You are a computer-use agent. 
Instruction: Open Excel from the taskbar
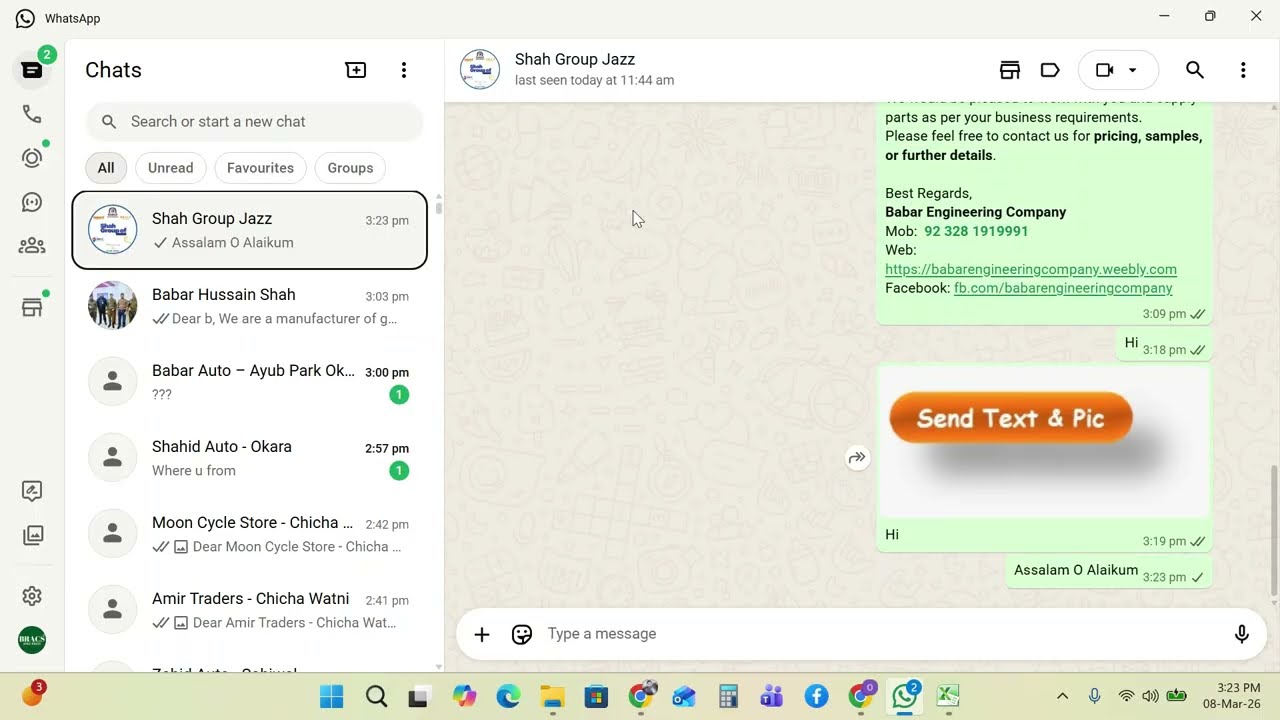[948, 696]
